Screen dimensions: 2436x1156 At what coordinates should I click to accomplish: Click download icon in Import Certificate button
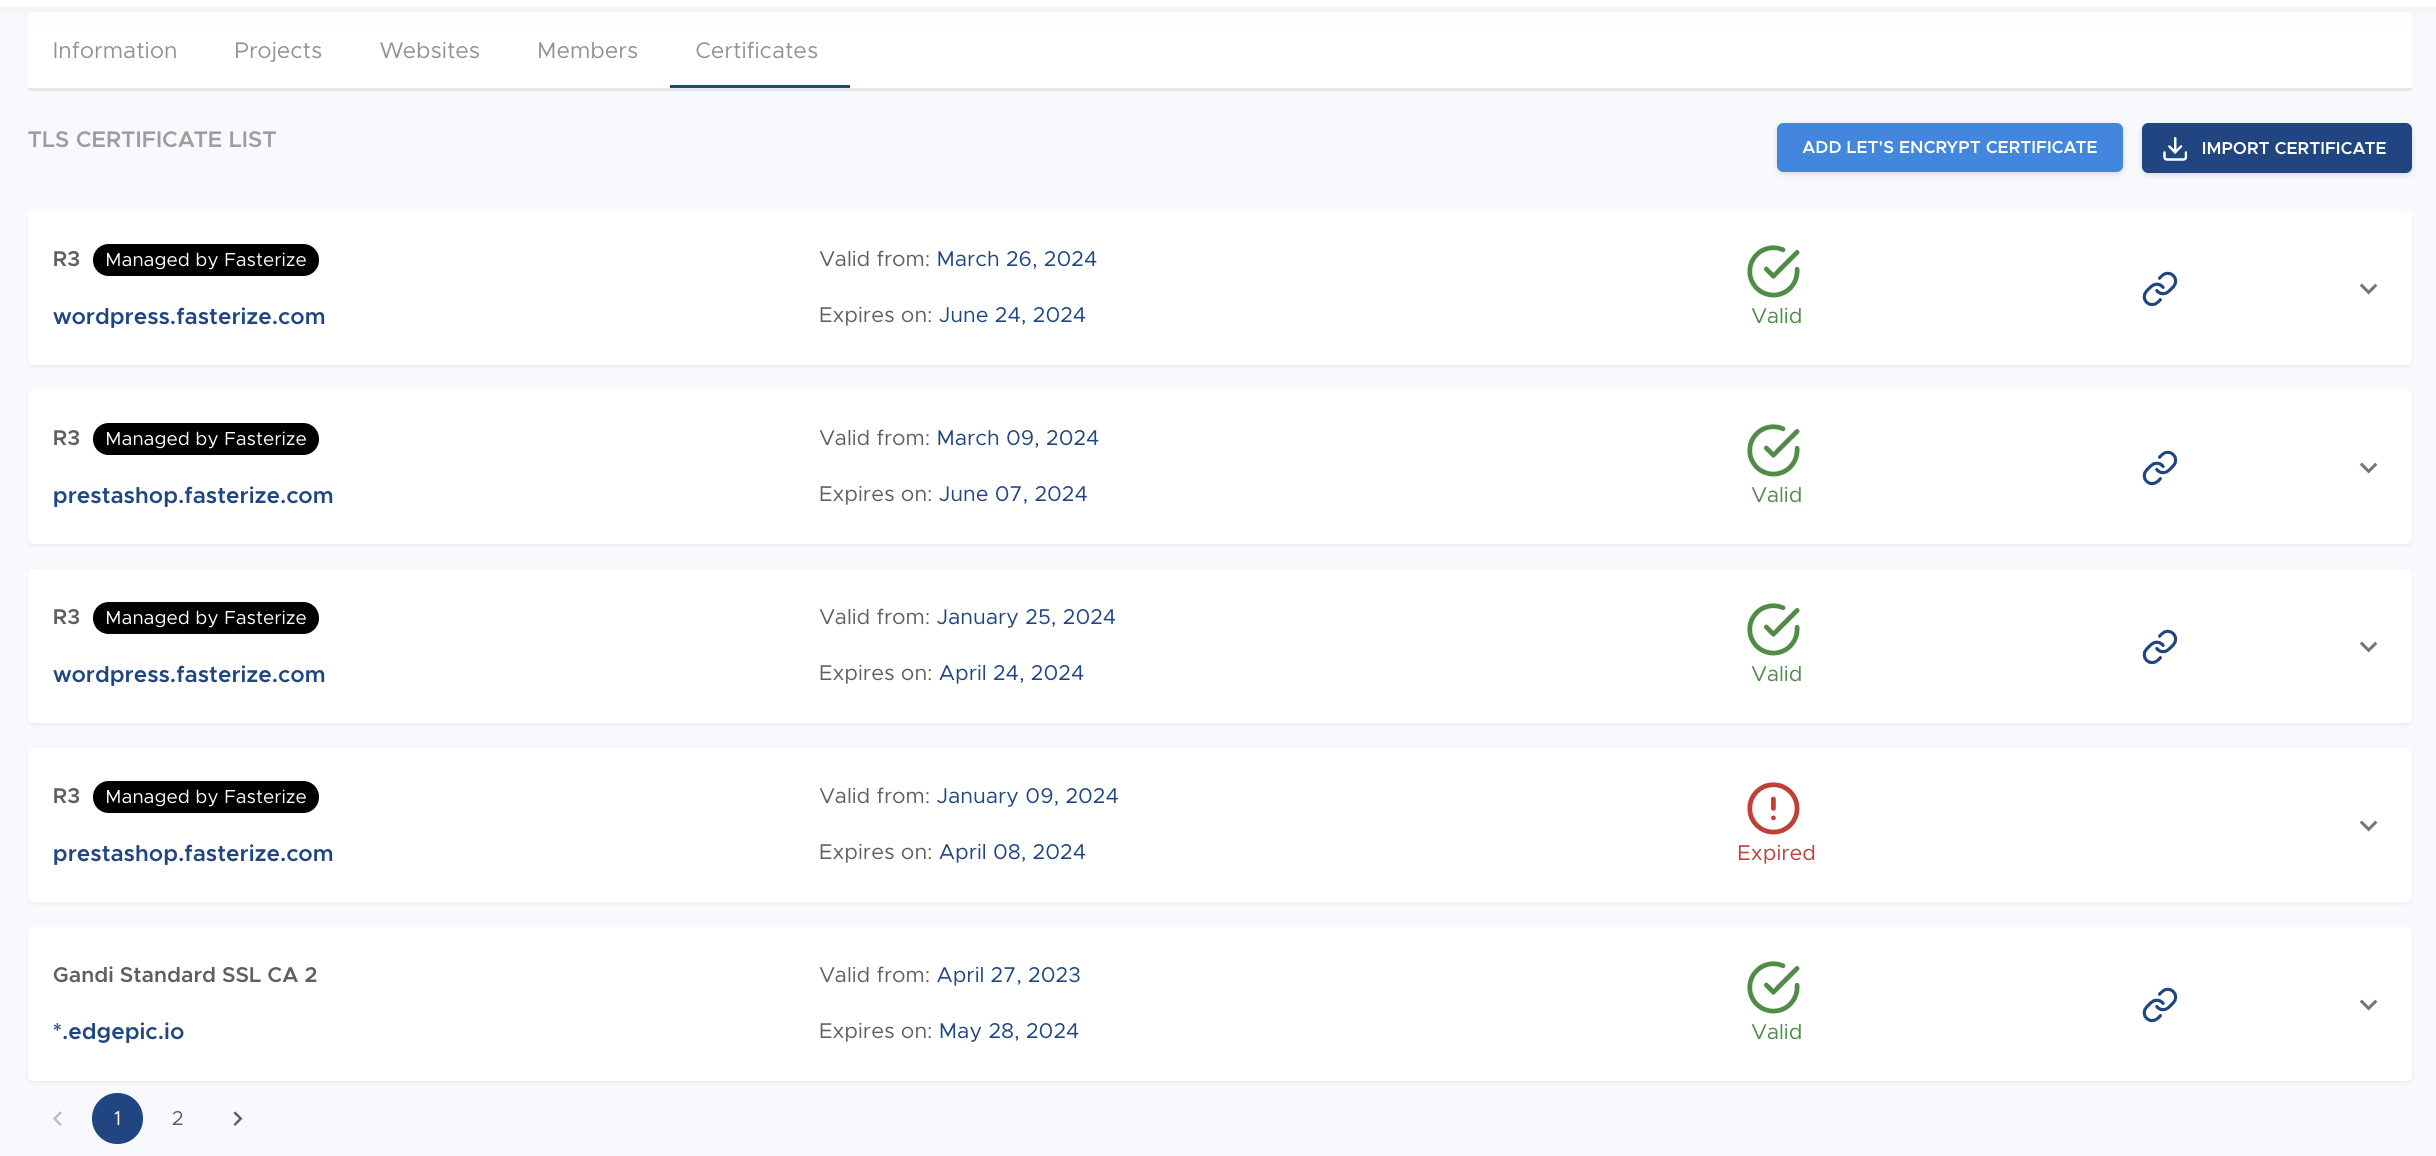coord(2175,149)
